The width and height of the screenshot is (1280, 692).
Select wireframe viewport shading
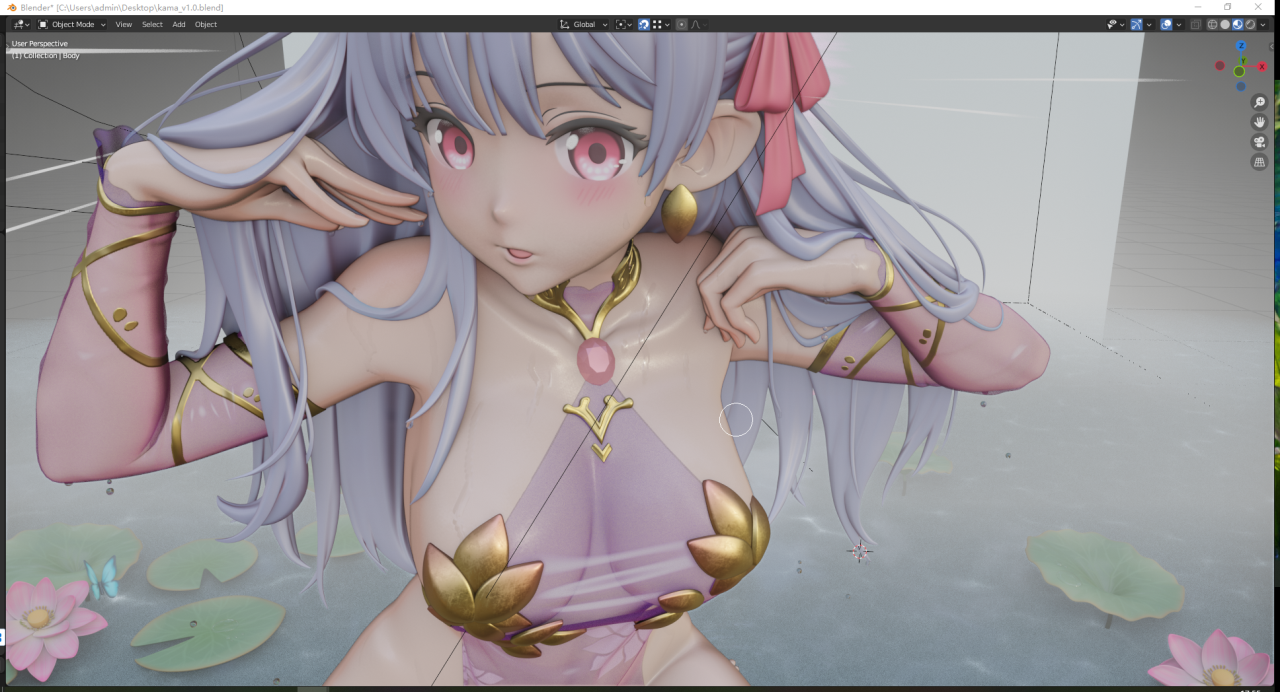(x=1212, y=24)
